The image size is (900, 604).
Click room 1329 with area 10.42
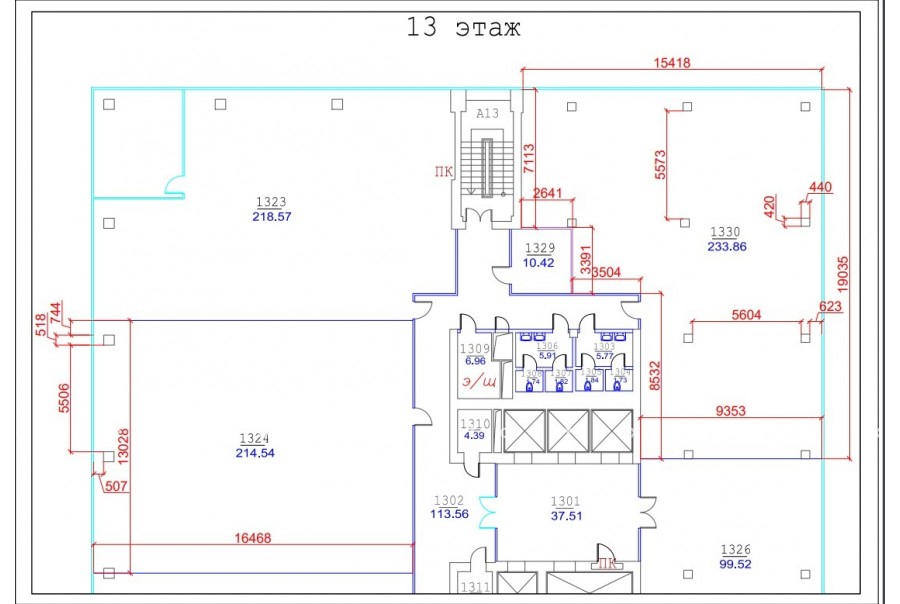pyautogui.click(x=539, y=262)
